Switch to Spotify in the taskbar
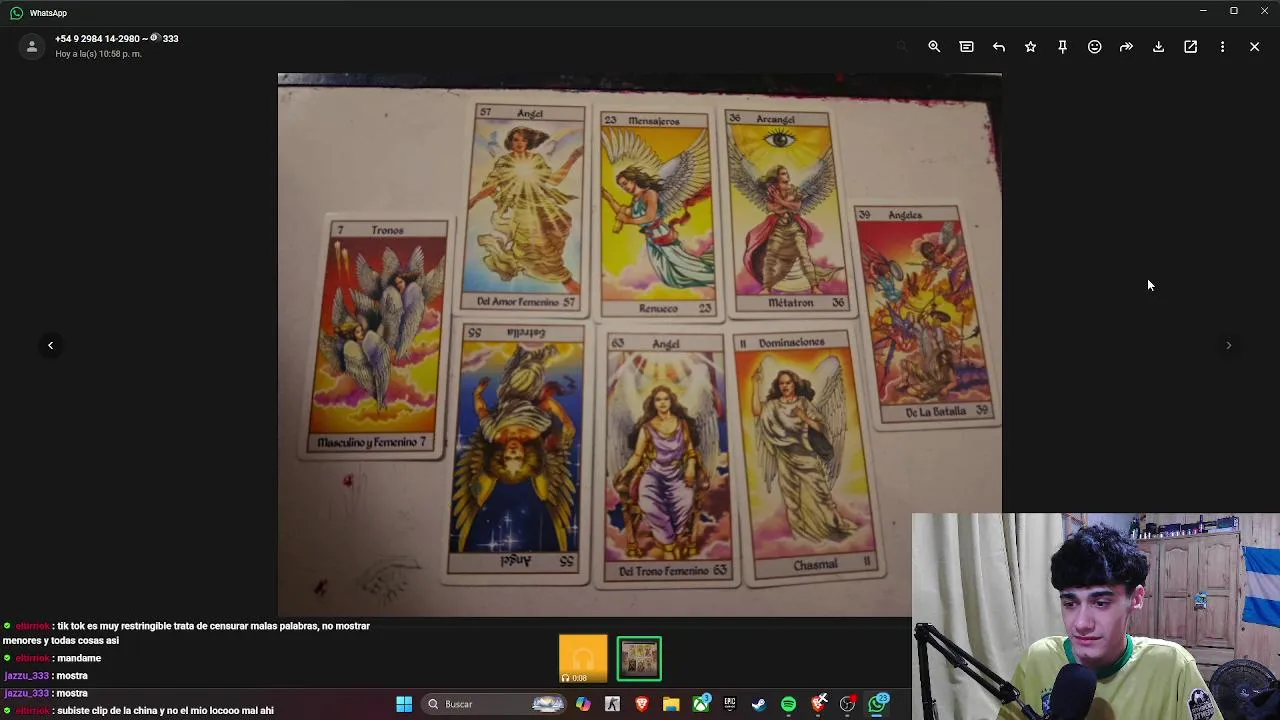This screenshot has width=1280, height=720. tap(789, 704)
